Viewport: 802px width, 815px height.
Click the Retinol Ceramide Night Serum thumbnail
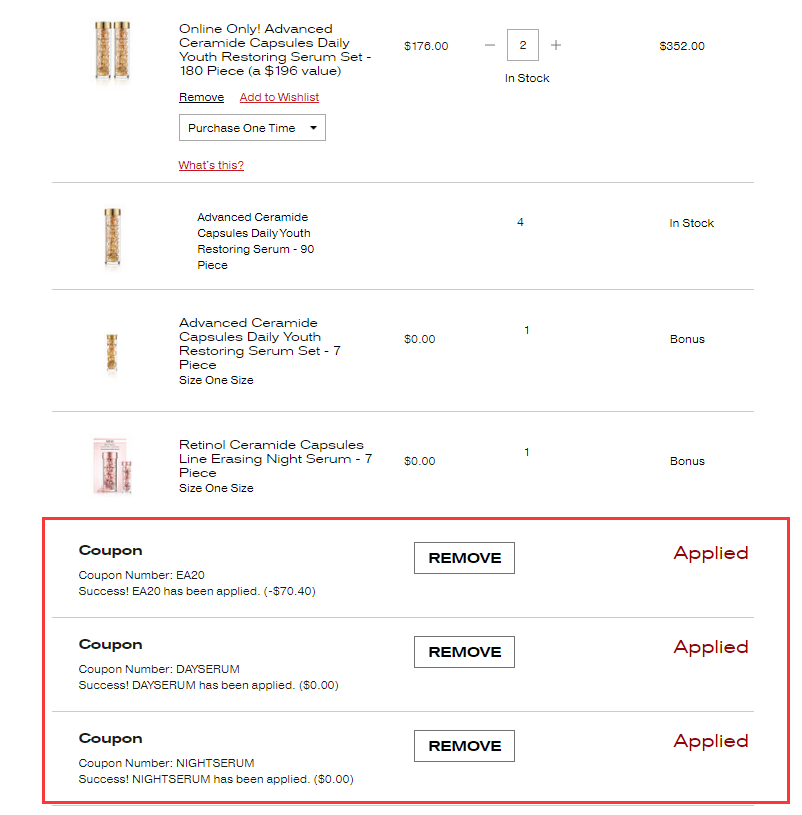click(112, 466)
